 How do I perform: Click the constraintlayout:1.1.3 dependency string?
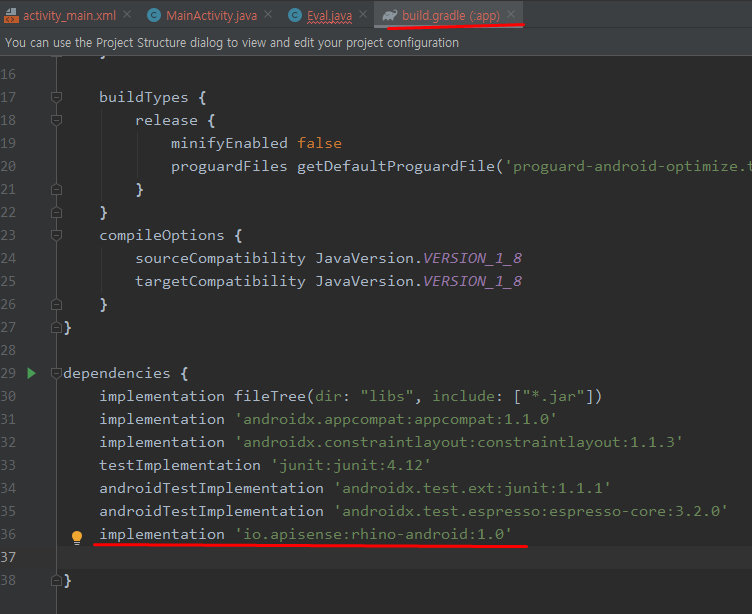458,442
